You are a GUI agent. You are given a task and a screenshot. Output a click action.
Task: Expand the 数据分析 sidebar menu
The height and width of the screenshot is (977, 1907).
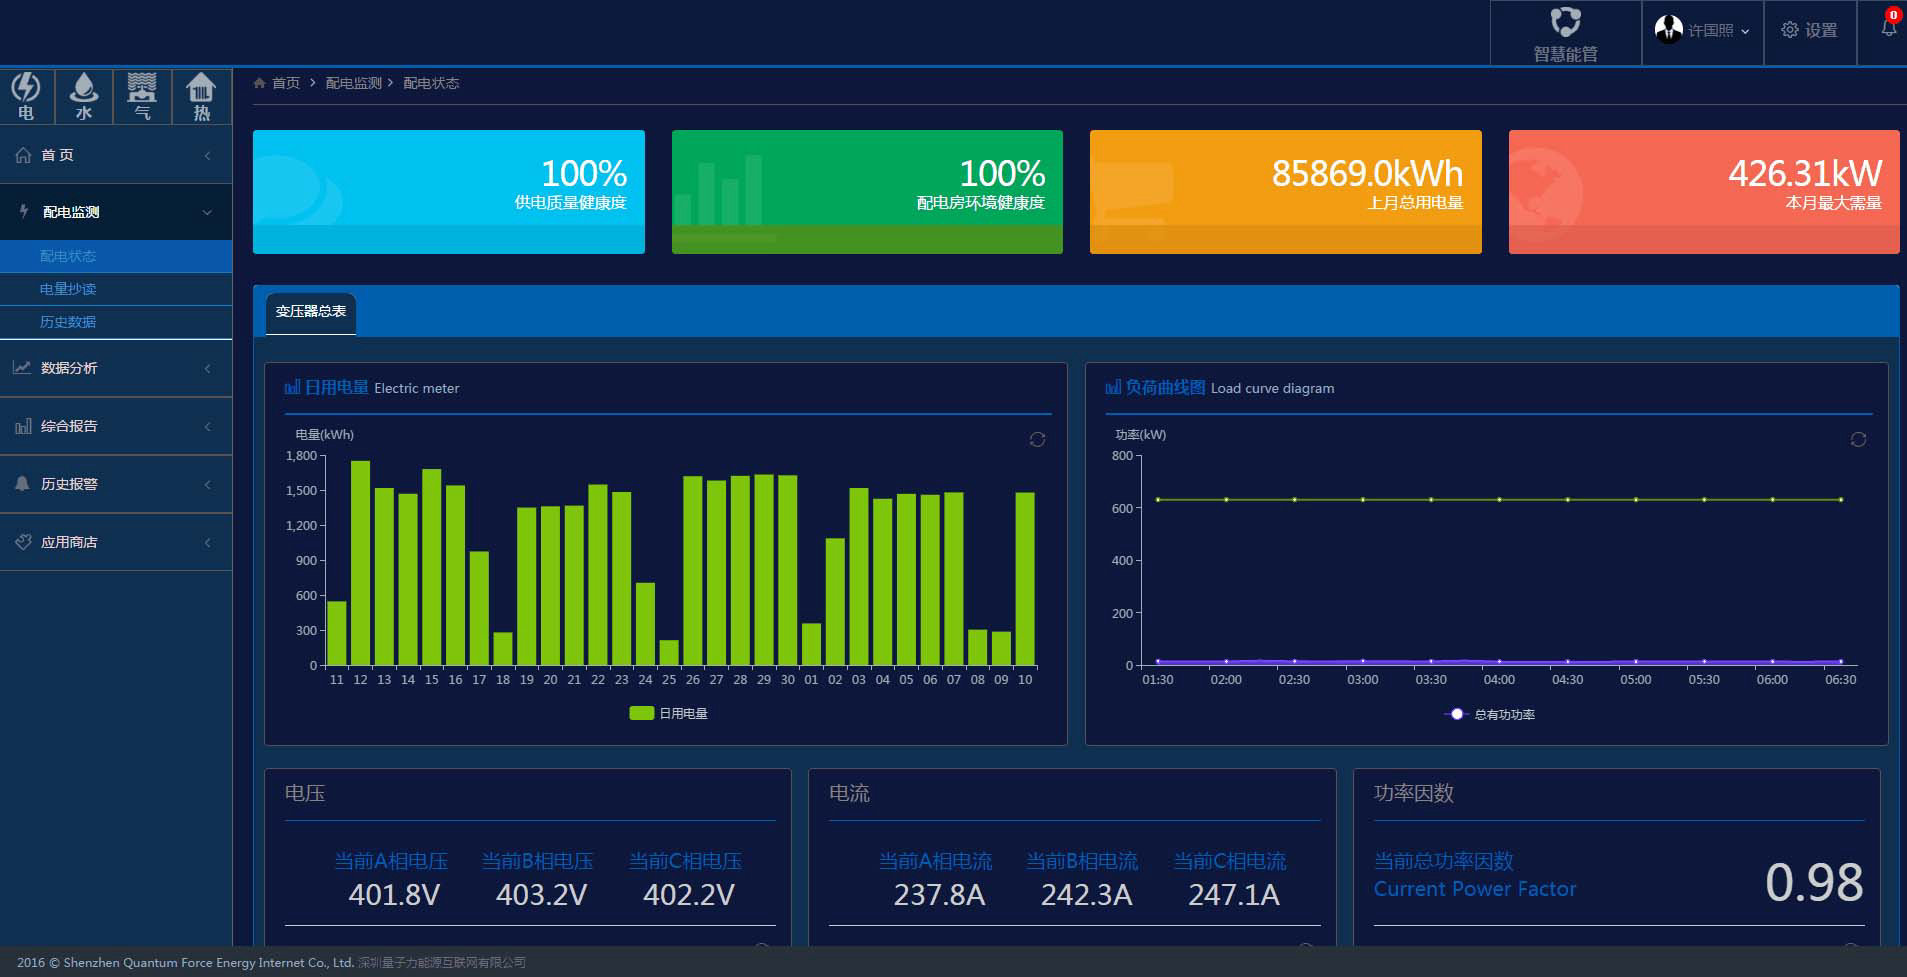pos(116,368)
